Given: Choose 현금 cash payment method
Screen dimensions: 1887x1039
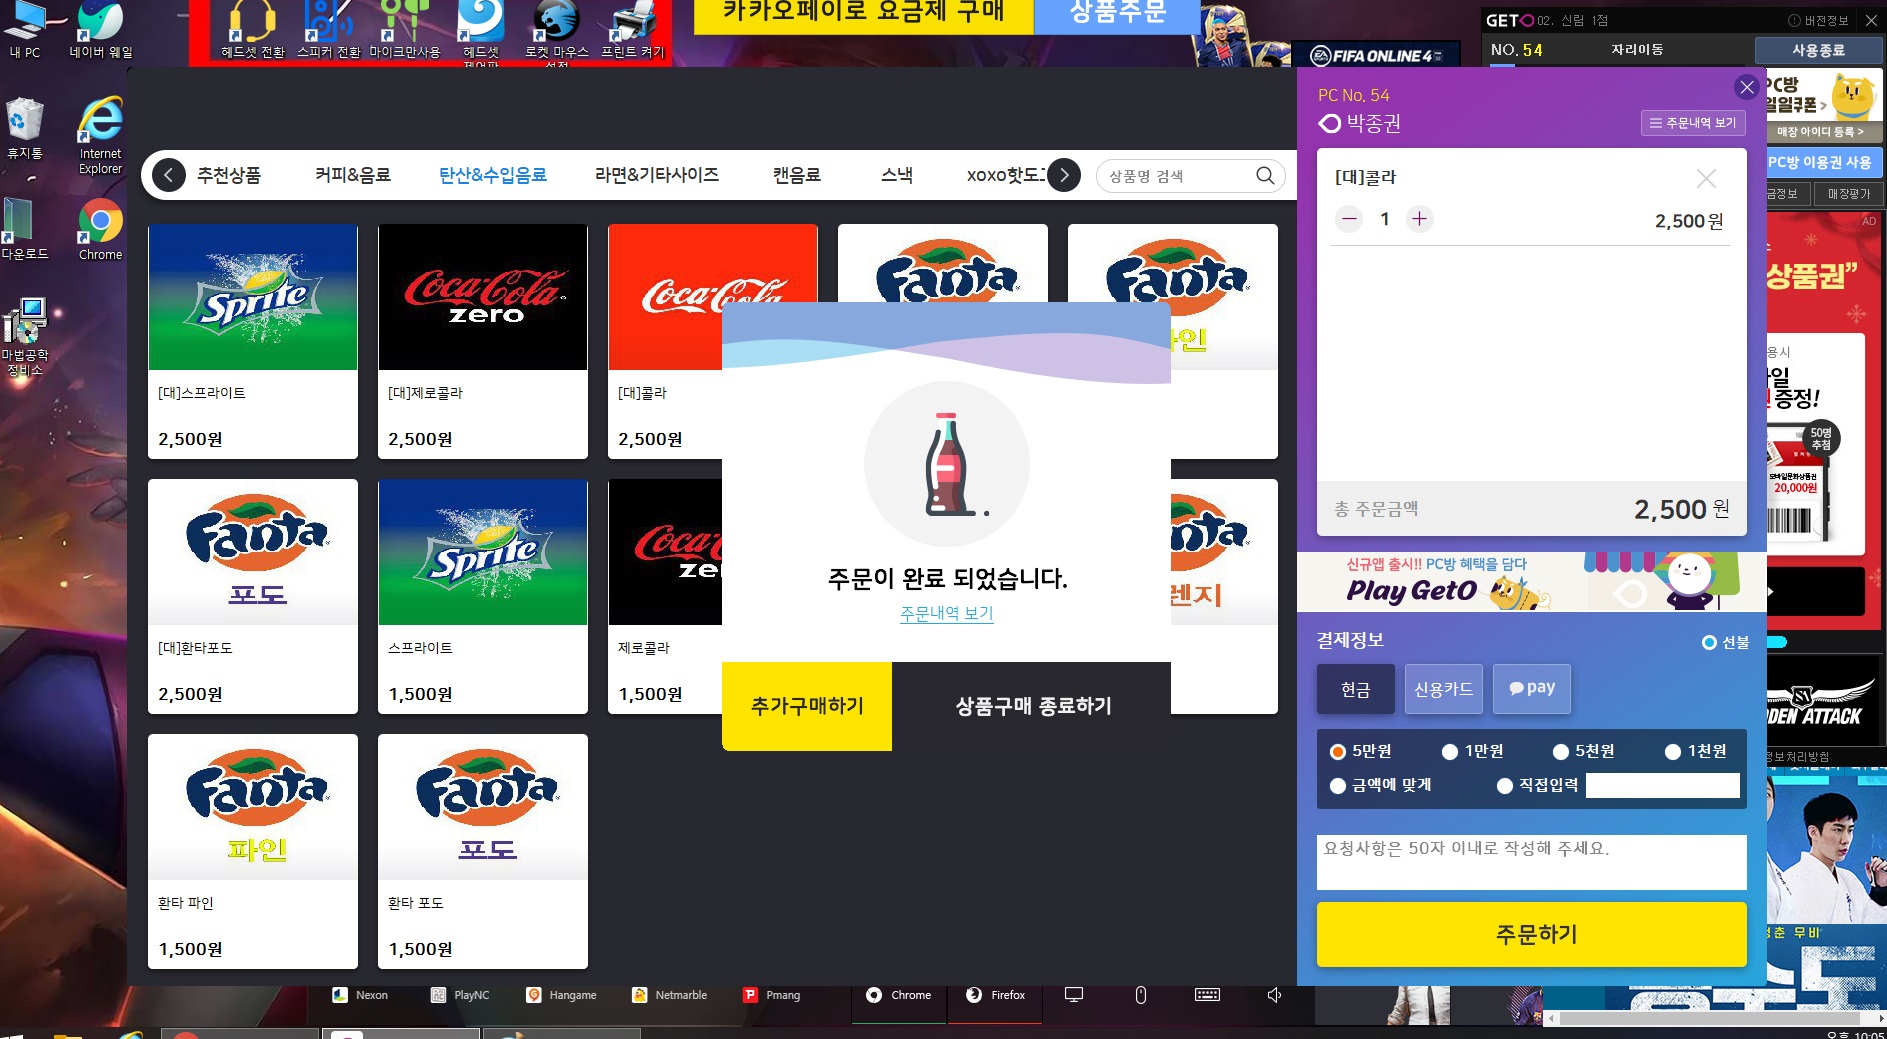Looking at the screenshot, I should point(1356,689).
